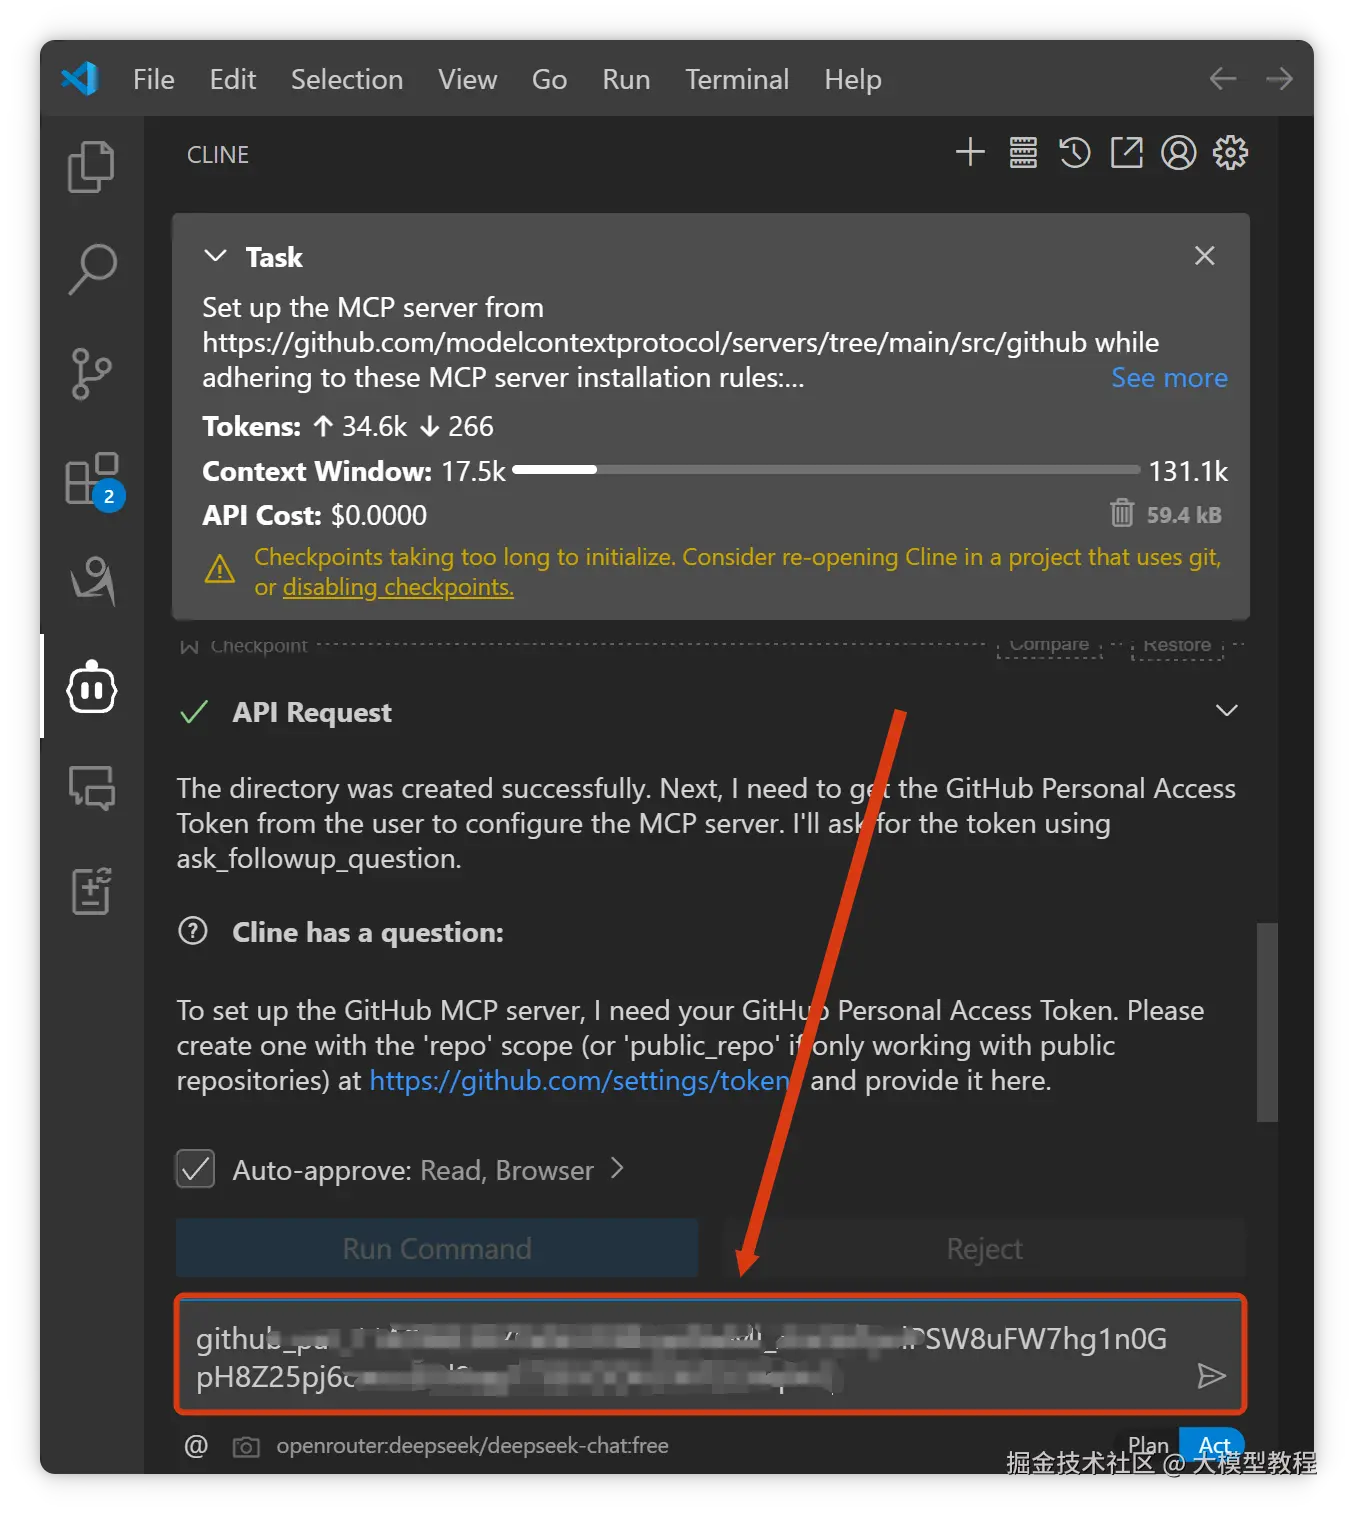Open the activity bar icon below Extensions

[92, 580]
